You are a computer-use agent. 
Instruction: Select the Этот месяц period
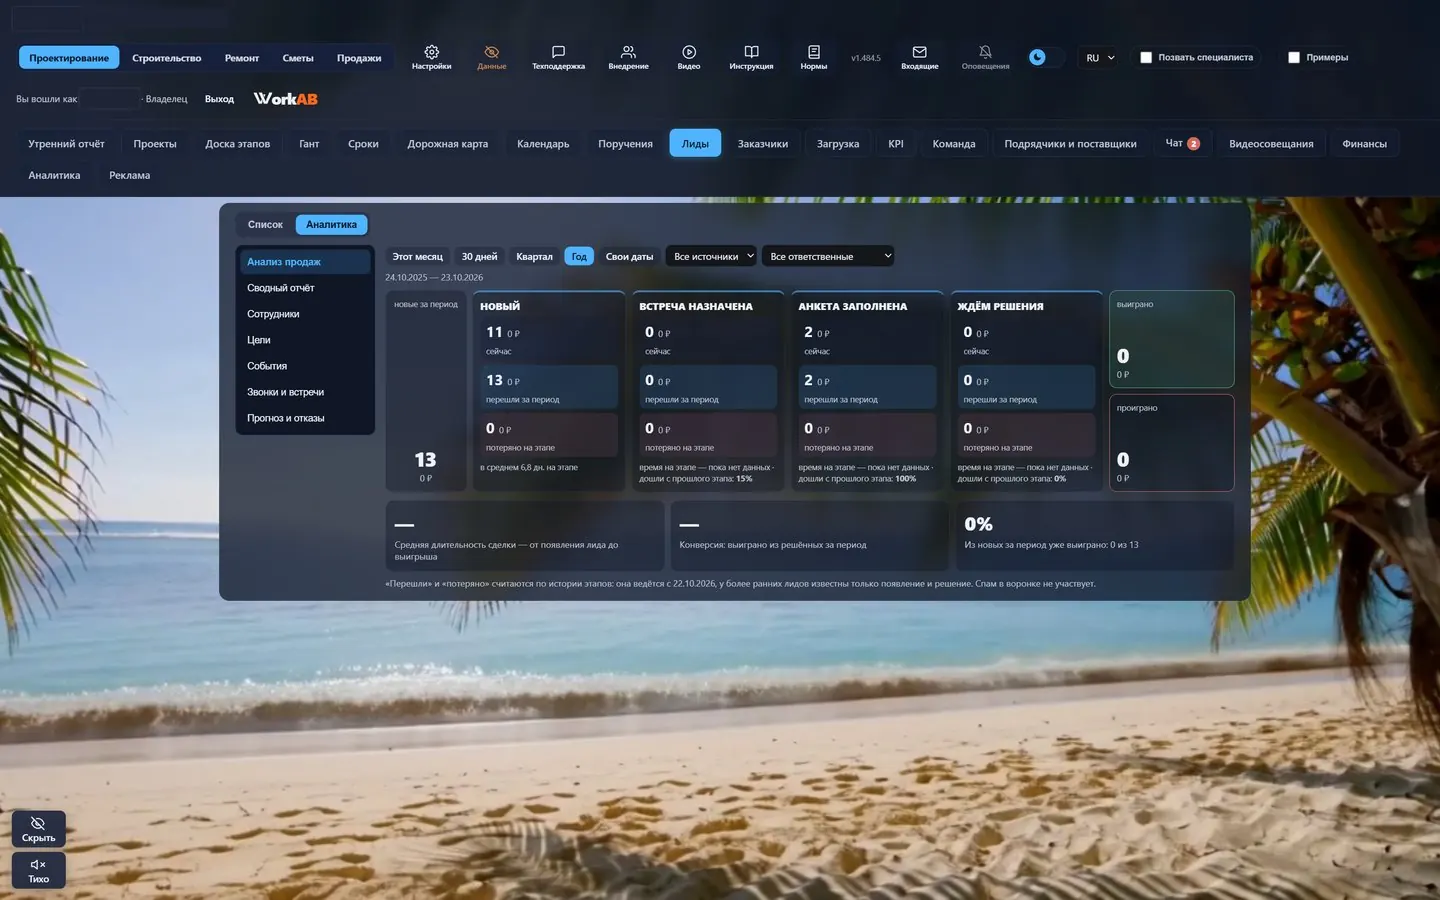click(417, 256)
